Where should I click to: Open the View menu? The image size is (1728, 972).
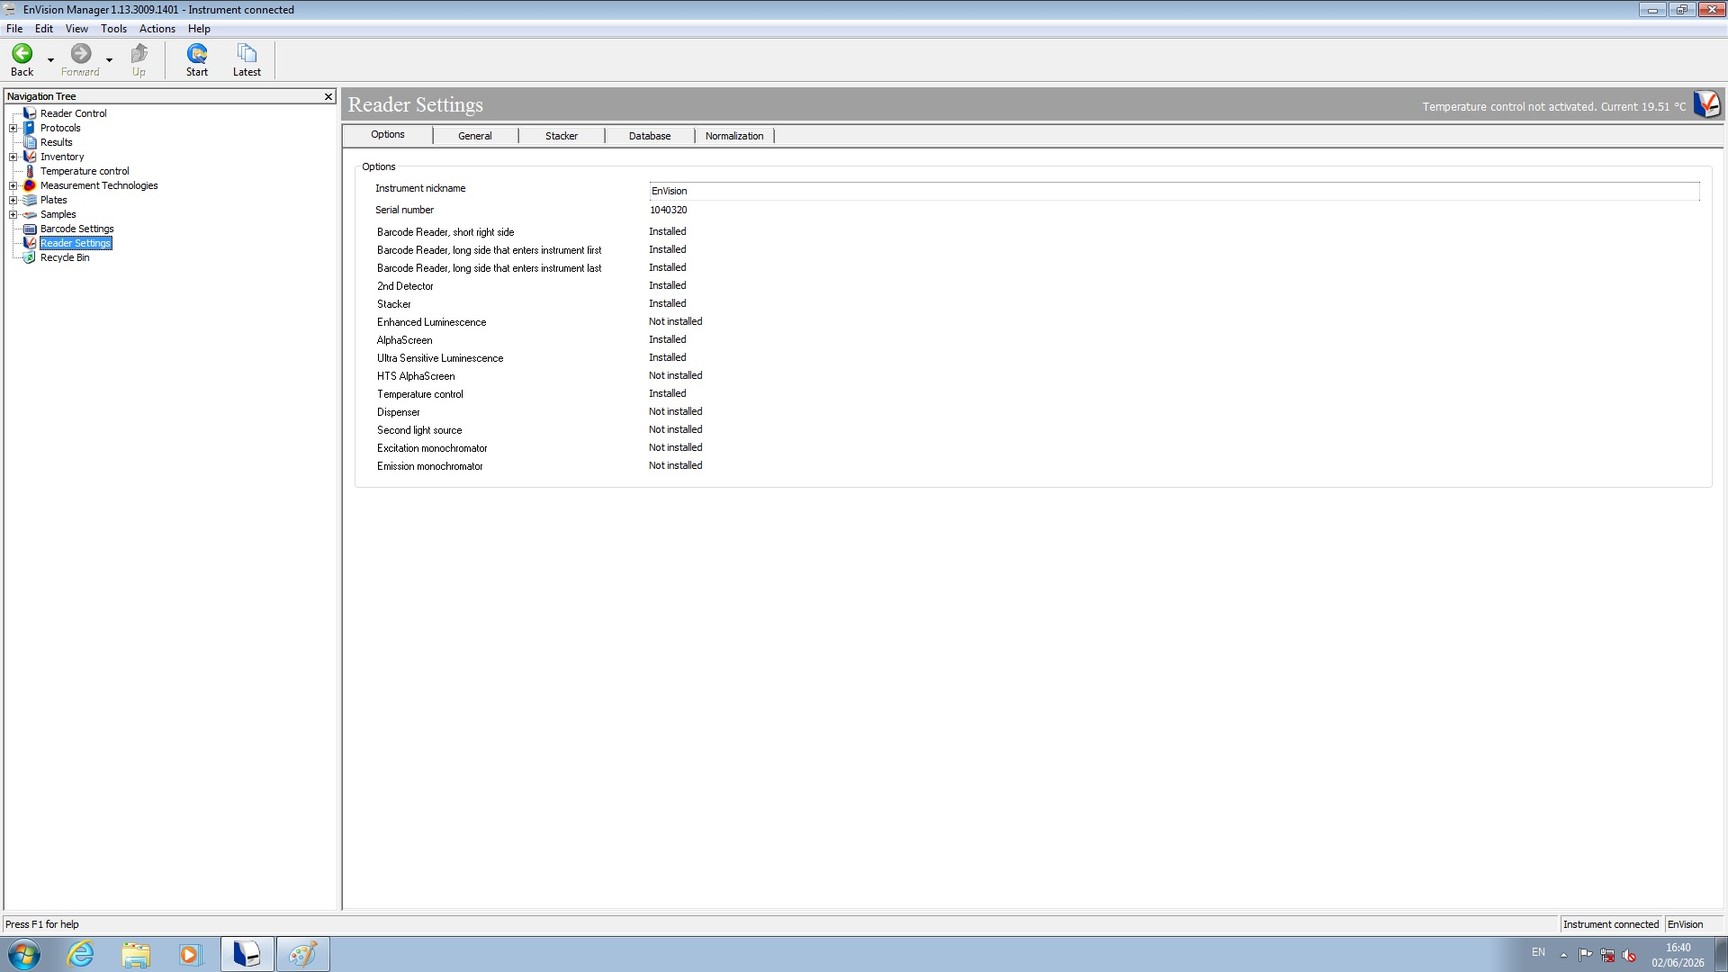pos(77,29)
